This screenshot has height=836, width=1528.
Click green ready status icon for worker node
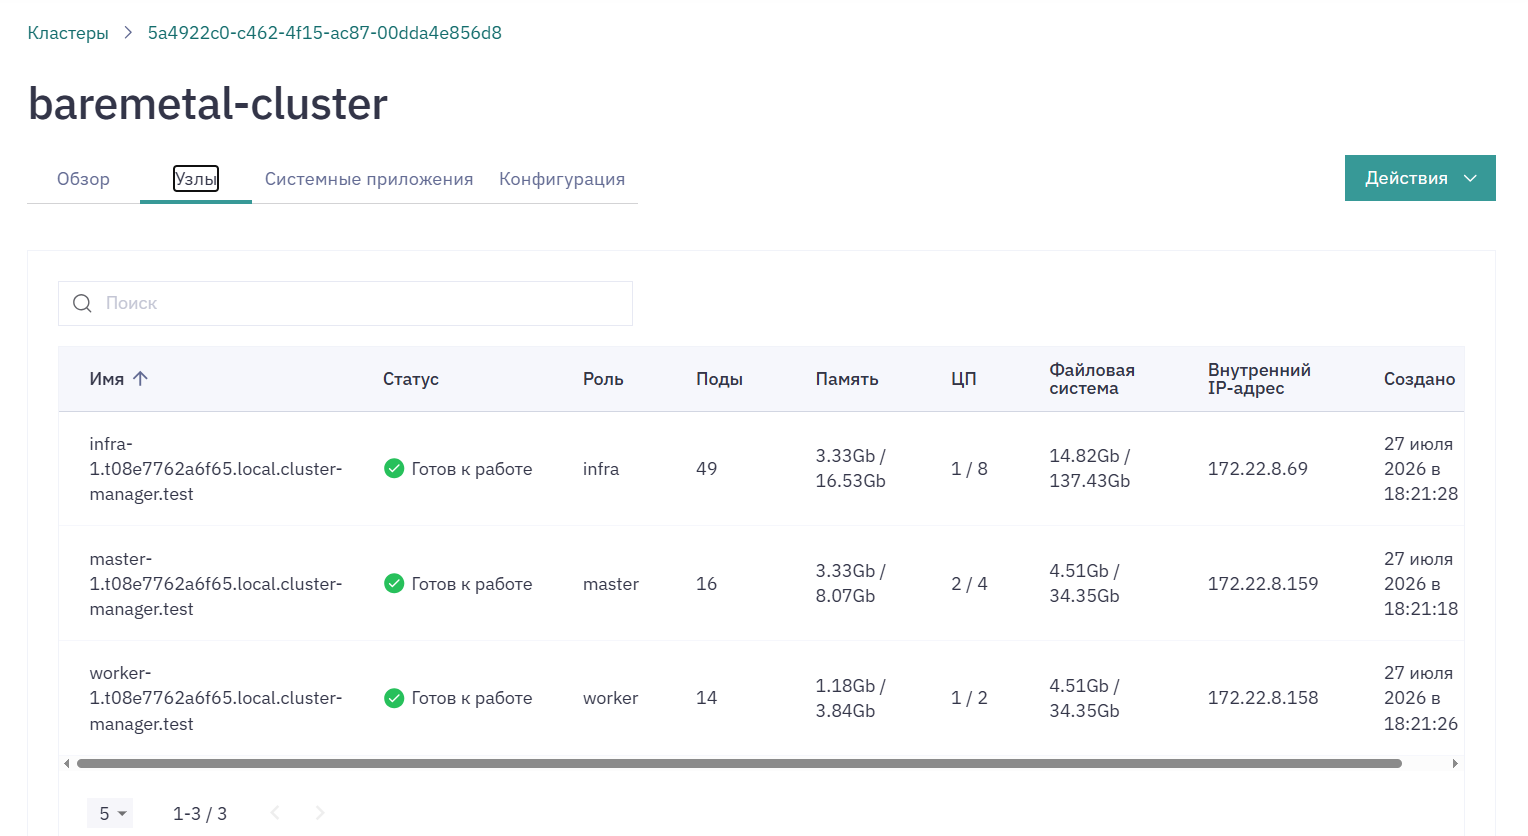point(394,697)
